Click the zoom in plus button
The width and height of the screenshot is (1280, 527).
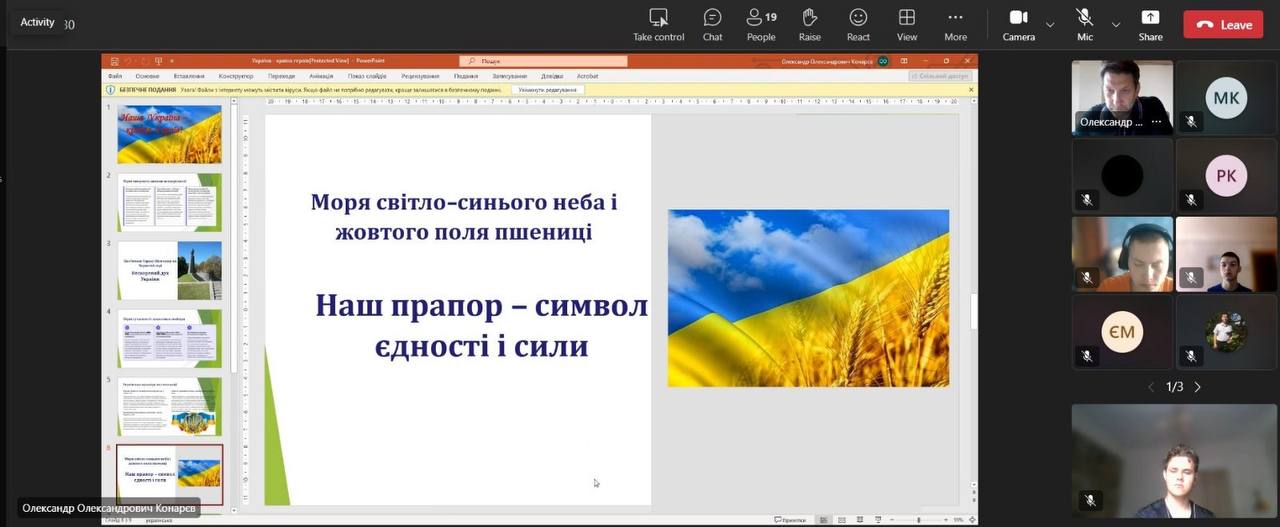[x=946, y=520]
